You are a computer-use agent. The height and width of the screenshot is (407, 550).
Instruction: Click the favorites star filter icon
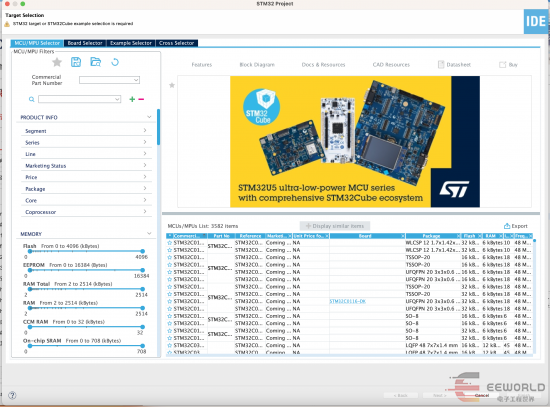57,62
